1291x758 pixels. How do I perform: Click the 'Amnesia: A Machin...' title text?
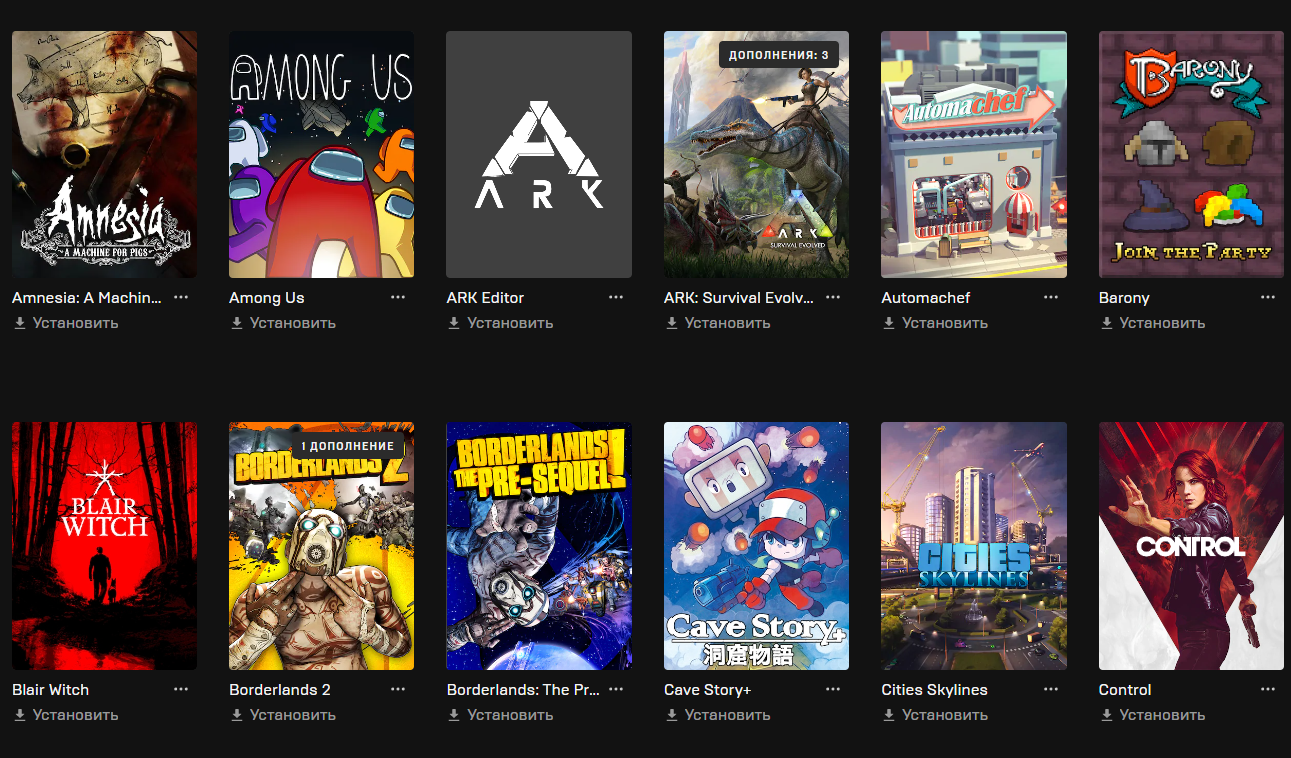click(x=86, y=298)
